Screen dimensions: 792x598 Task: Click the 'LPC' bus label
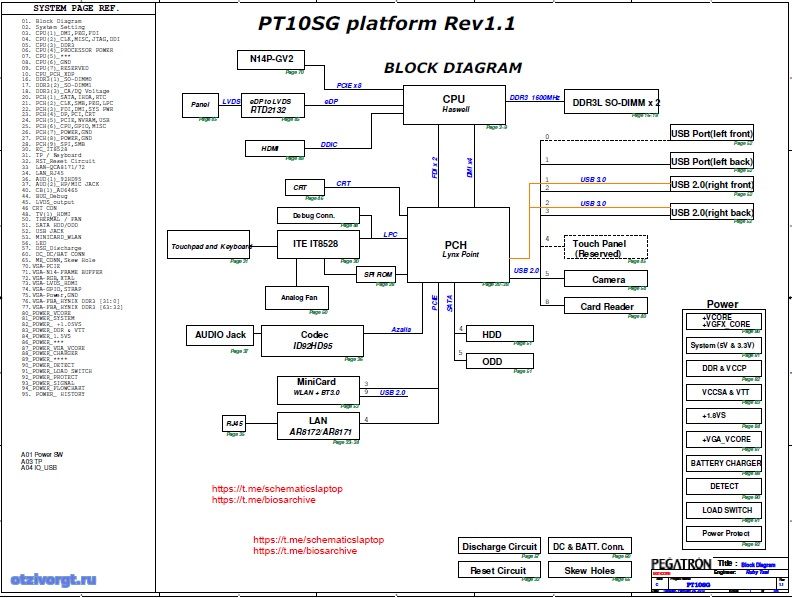[x=390, y=234]
